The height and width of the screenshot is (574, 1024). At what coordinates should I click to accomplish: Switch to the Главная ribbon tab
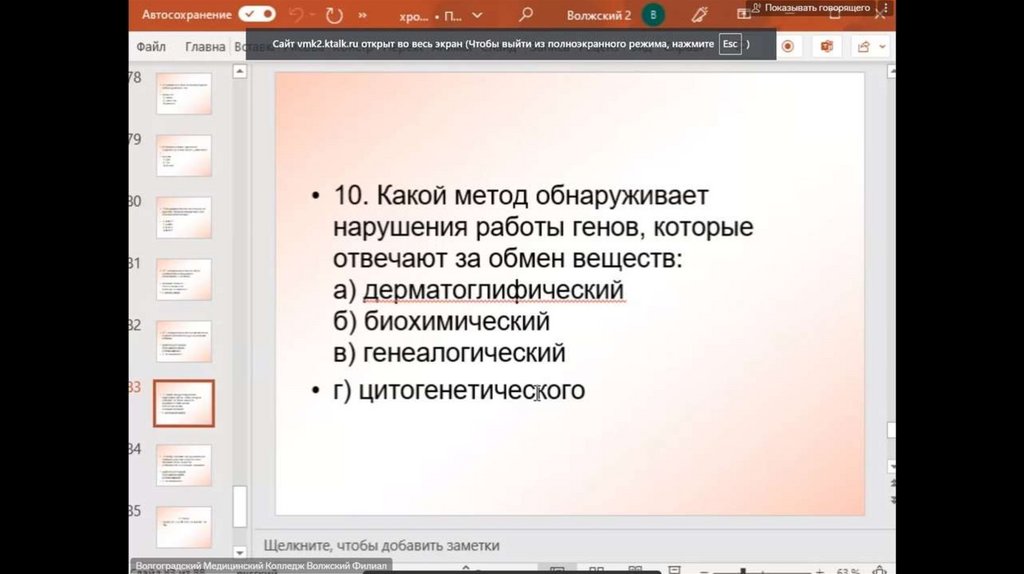pos(205,46)
